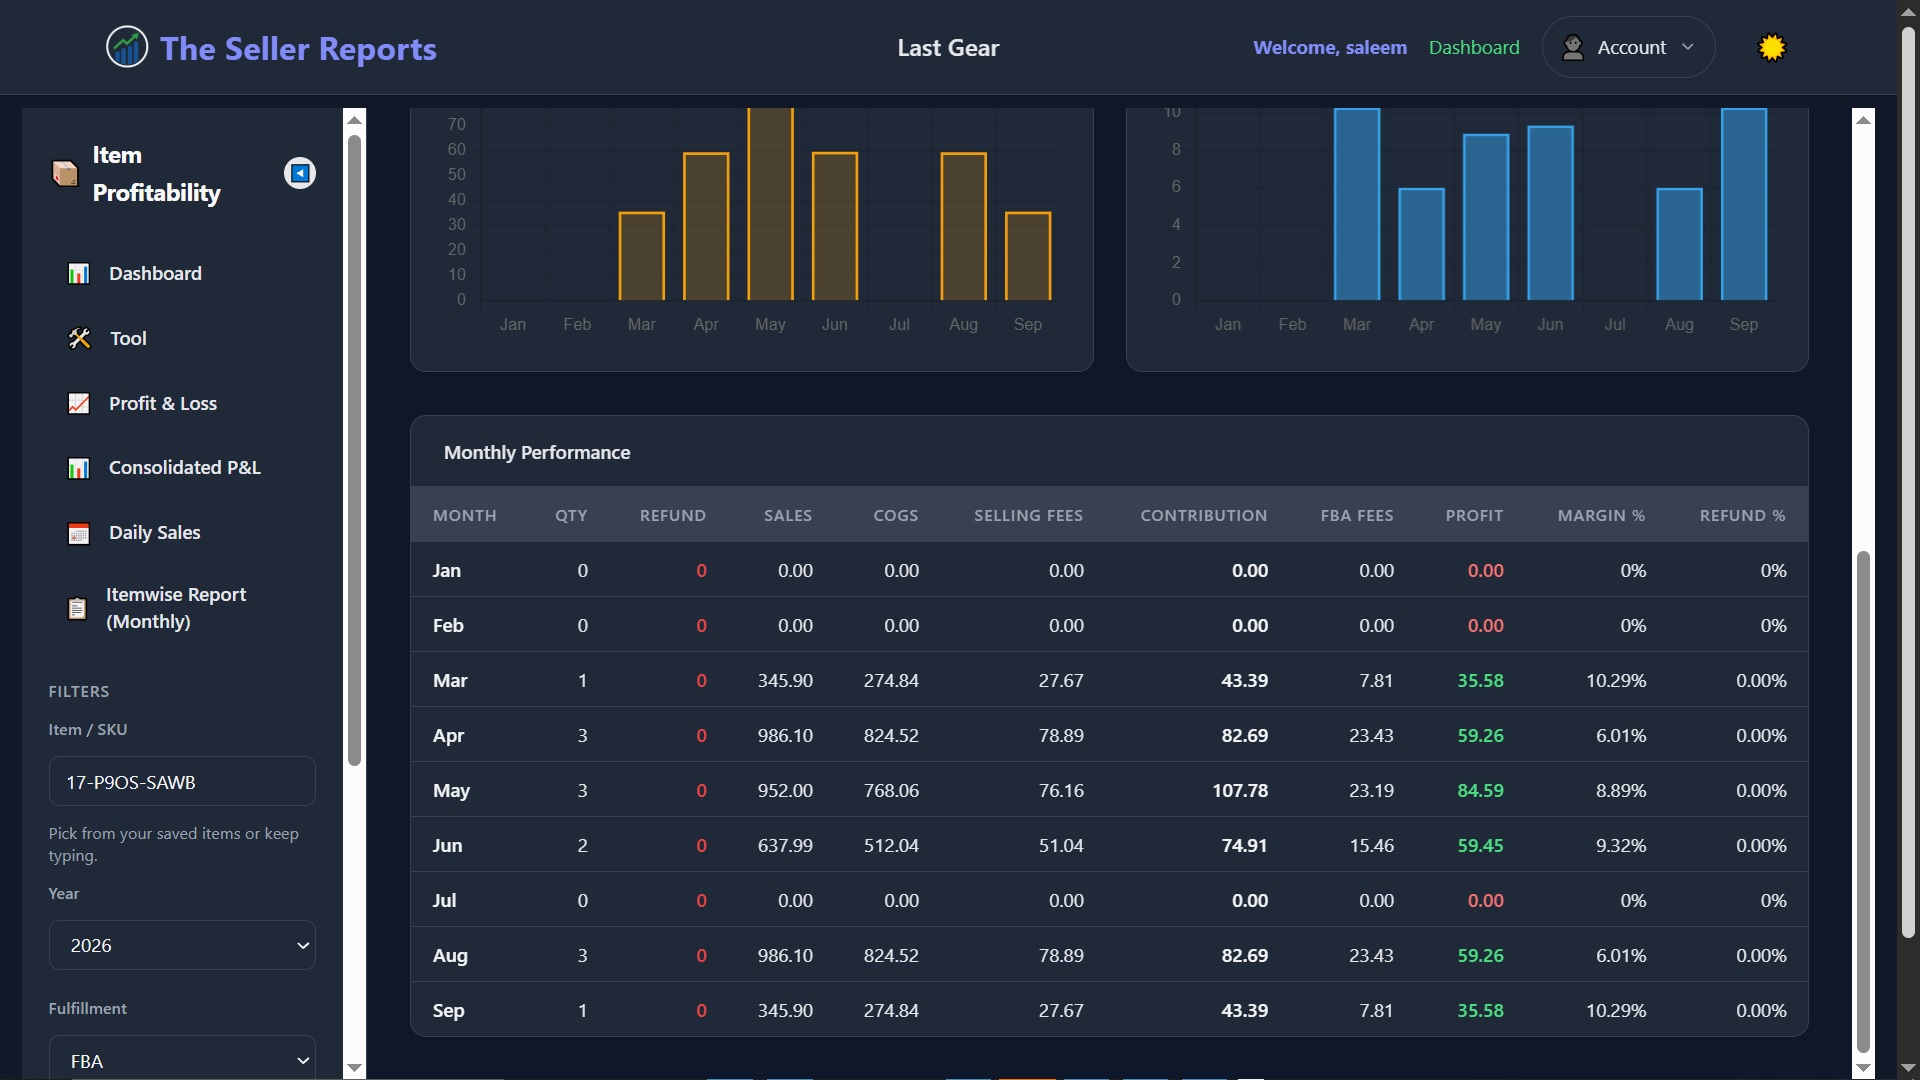Click the PROFIT column header
This screenshot has height=1080, width=1920.
coord(1474,515)
